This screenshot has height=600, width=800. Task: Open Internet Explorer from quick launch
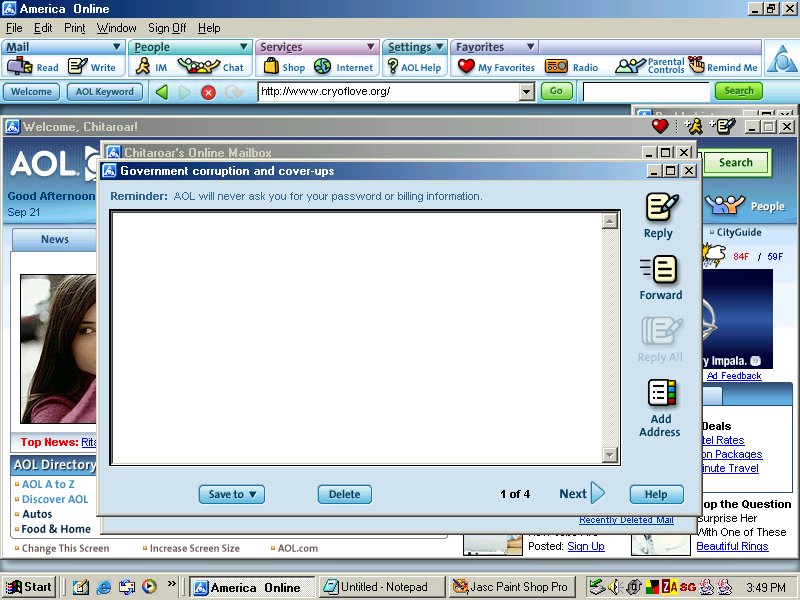pos(104,587)
